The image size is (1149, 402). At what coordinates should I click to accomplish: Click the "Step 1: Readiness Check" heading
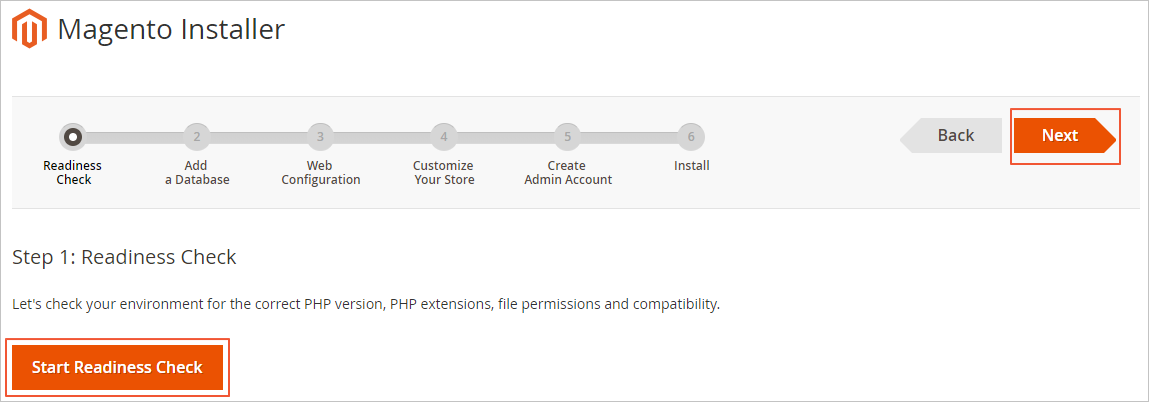tap(124, 257)
